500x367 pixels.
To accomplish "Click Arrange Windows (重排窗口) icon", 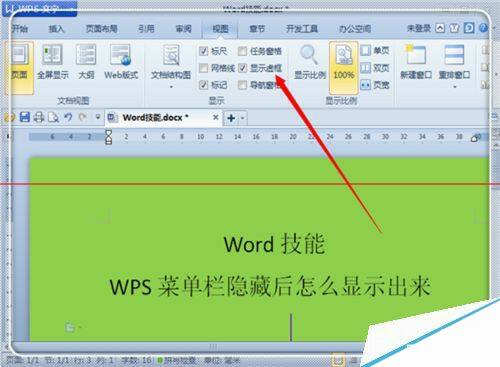I will click(454, 55).
